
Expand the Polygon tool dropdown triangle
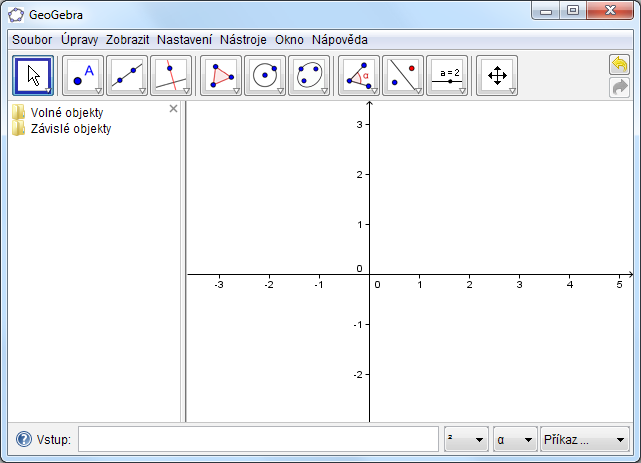click(x=236, y=91)
